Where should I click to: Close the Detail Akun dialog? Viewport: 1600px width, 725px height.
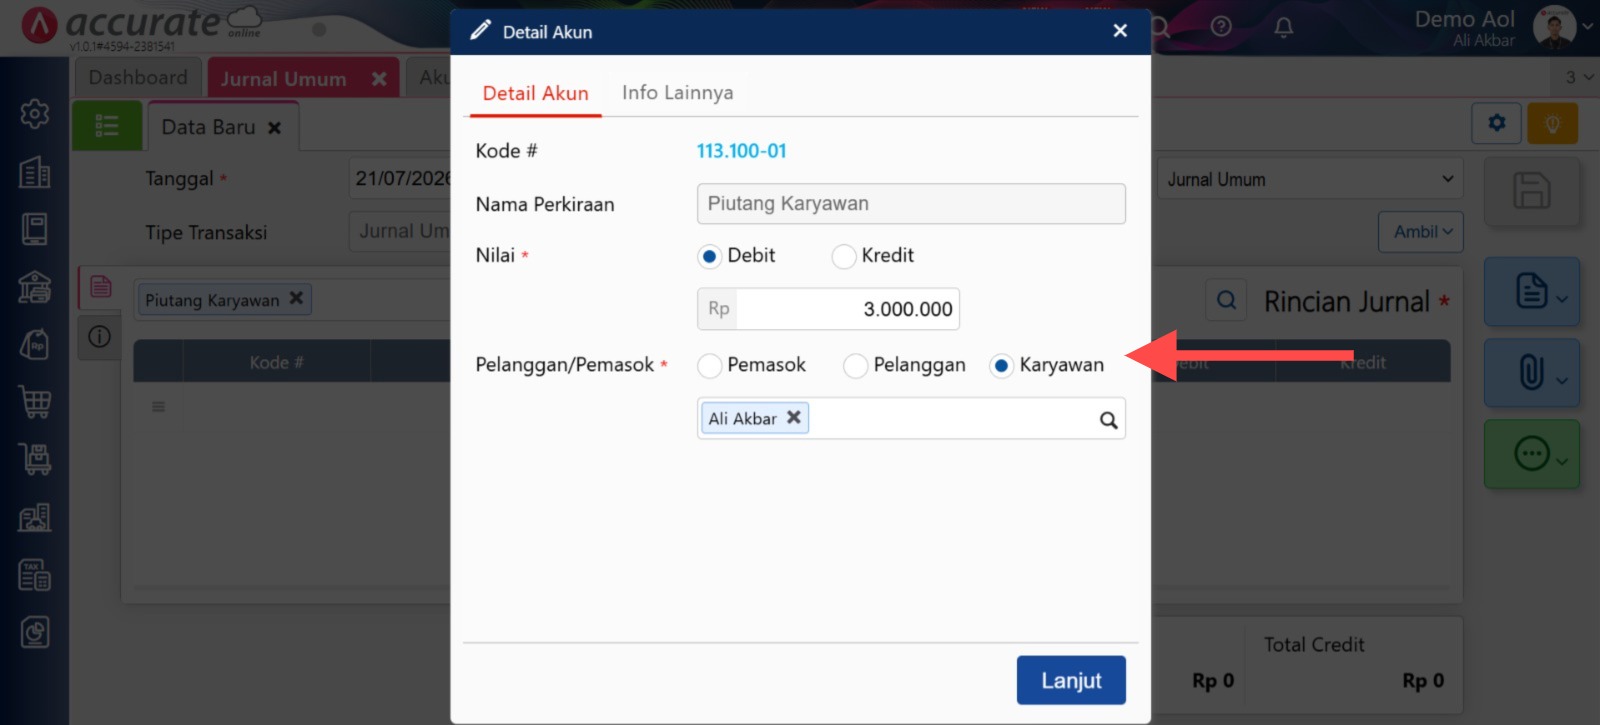pyautogui.click(x=1120, y=31)
